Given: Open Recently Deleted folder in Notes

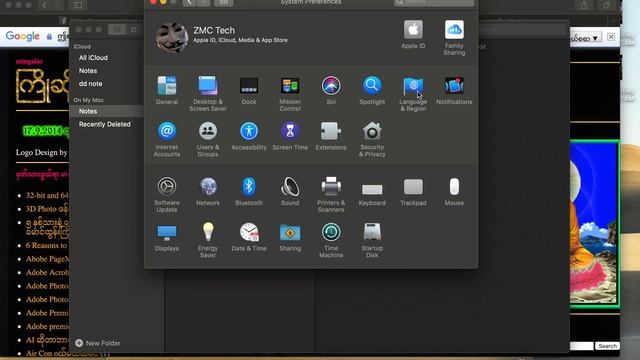Looking at the screenshot, I should (x=104, y=124).
